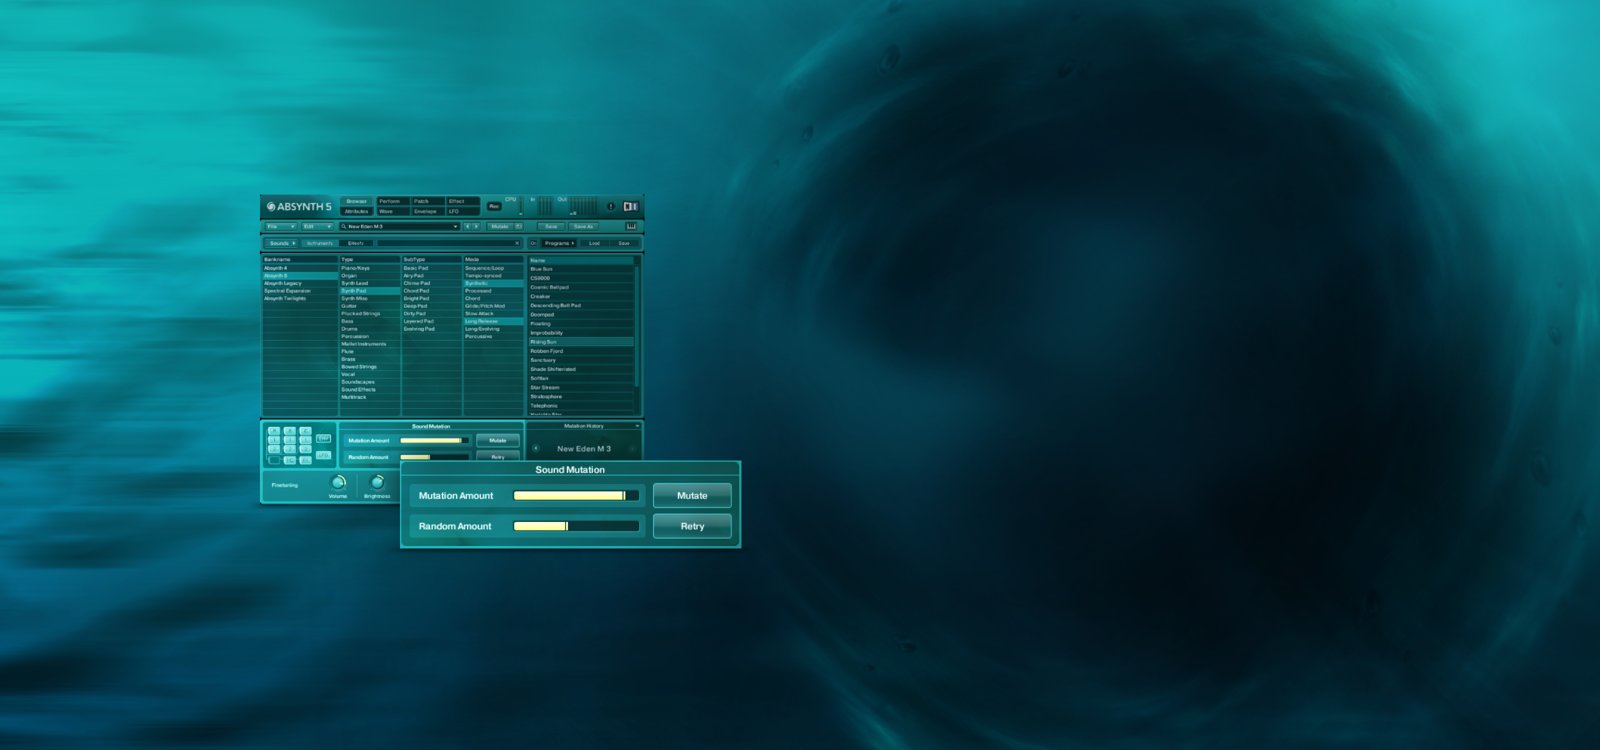Click the Mutation History back arrow
The width and height of the screenshot is (1600, 750).
(536, 449)
